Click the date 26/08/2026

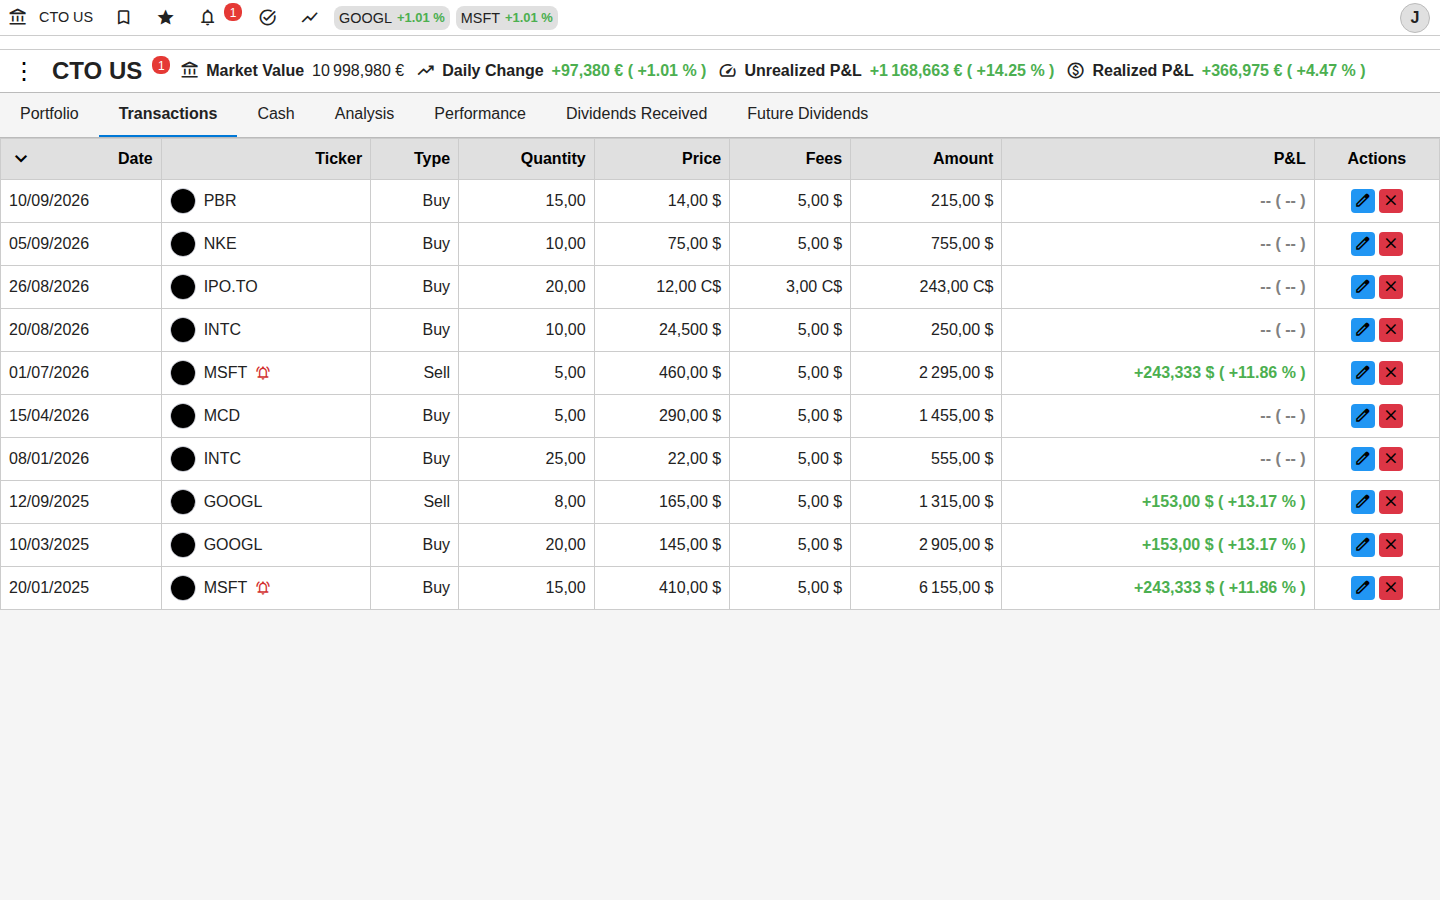[49, 287]
